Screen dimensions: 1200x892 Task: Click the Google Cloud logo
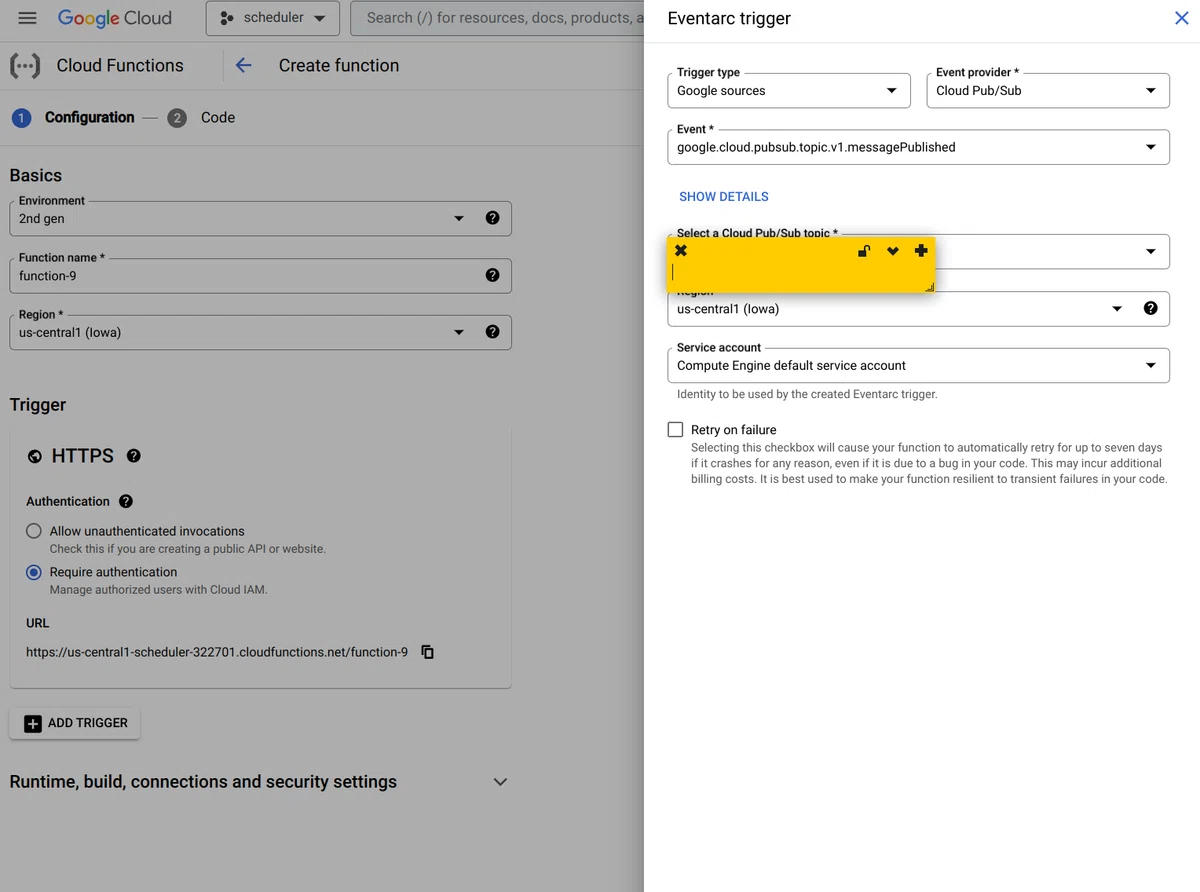(x=114, y=18)
